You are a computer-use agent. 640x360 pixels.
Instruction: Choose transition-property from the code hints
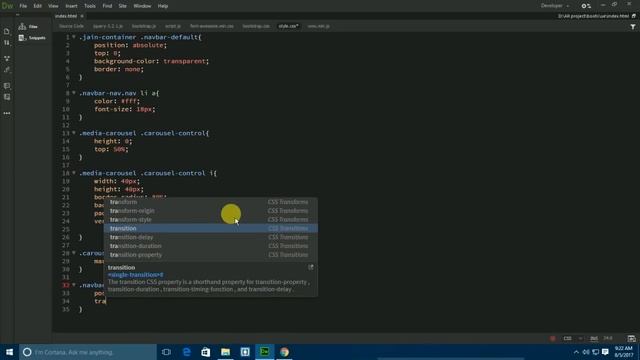tap(211, 255)
